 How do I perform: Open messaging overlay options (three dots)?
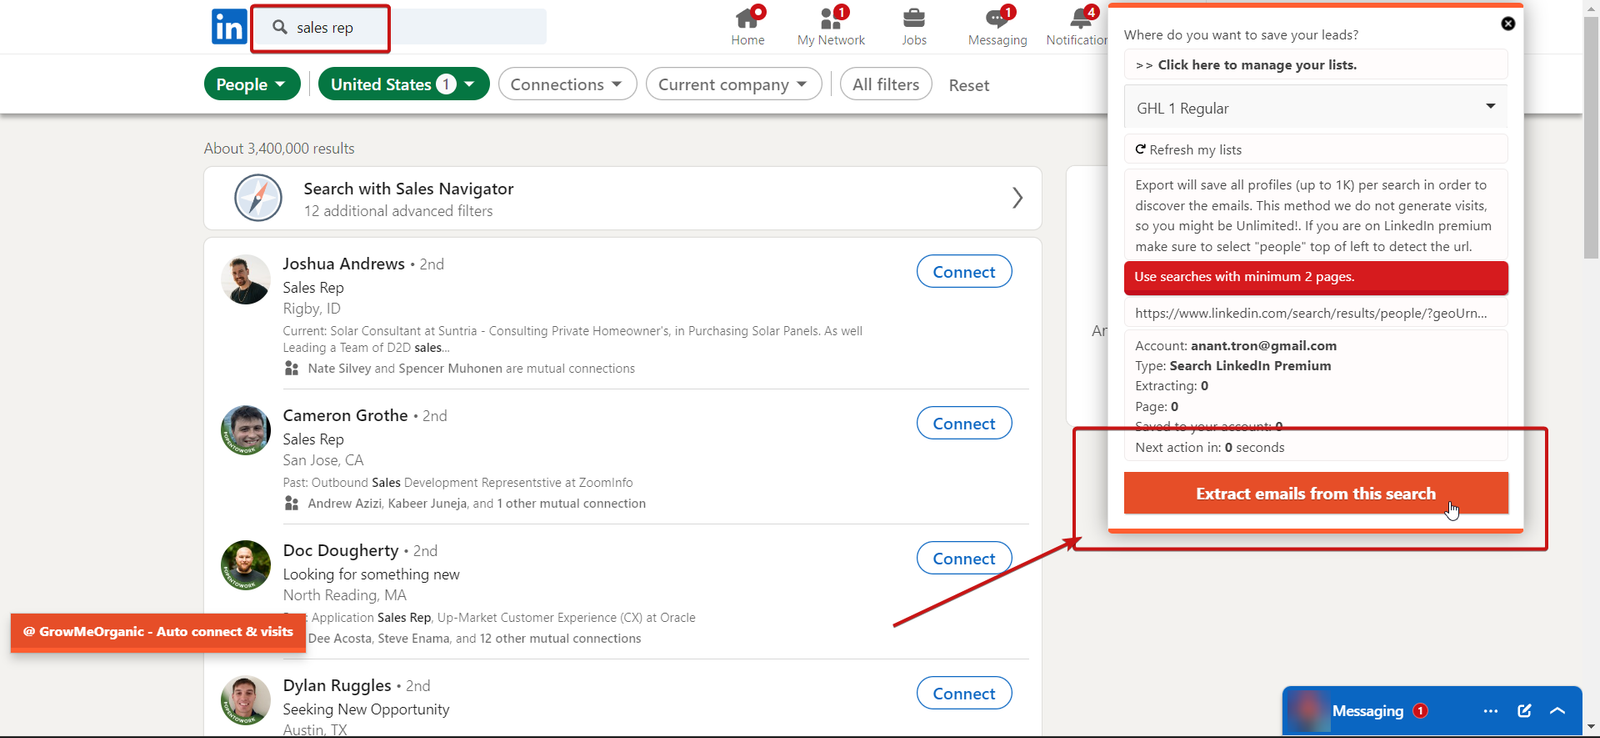pyautogui.click(x=1491, y=711)
